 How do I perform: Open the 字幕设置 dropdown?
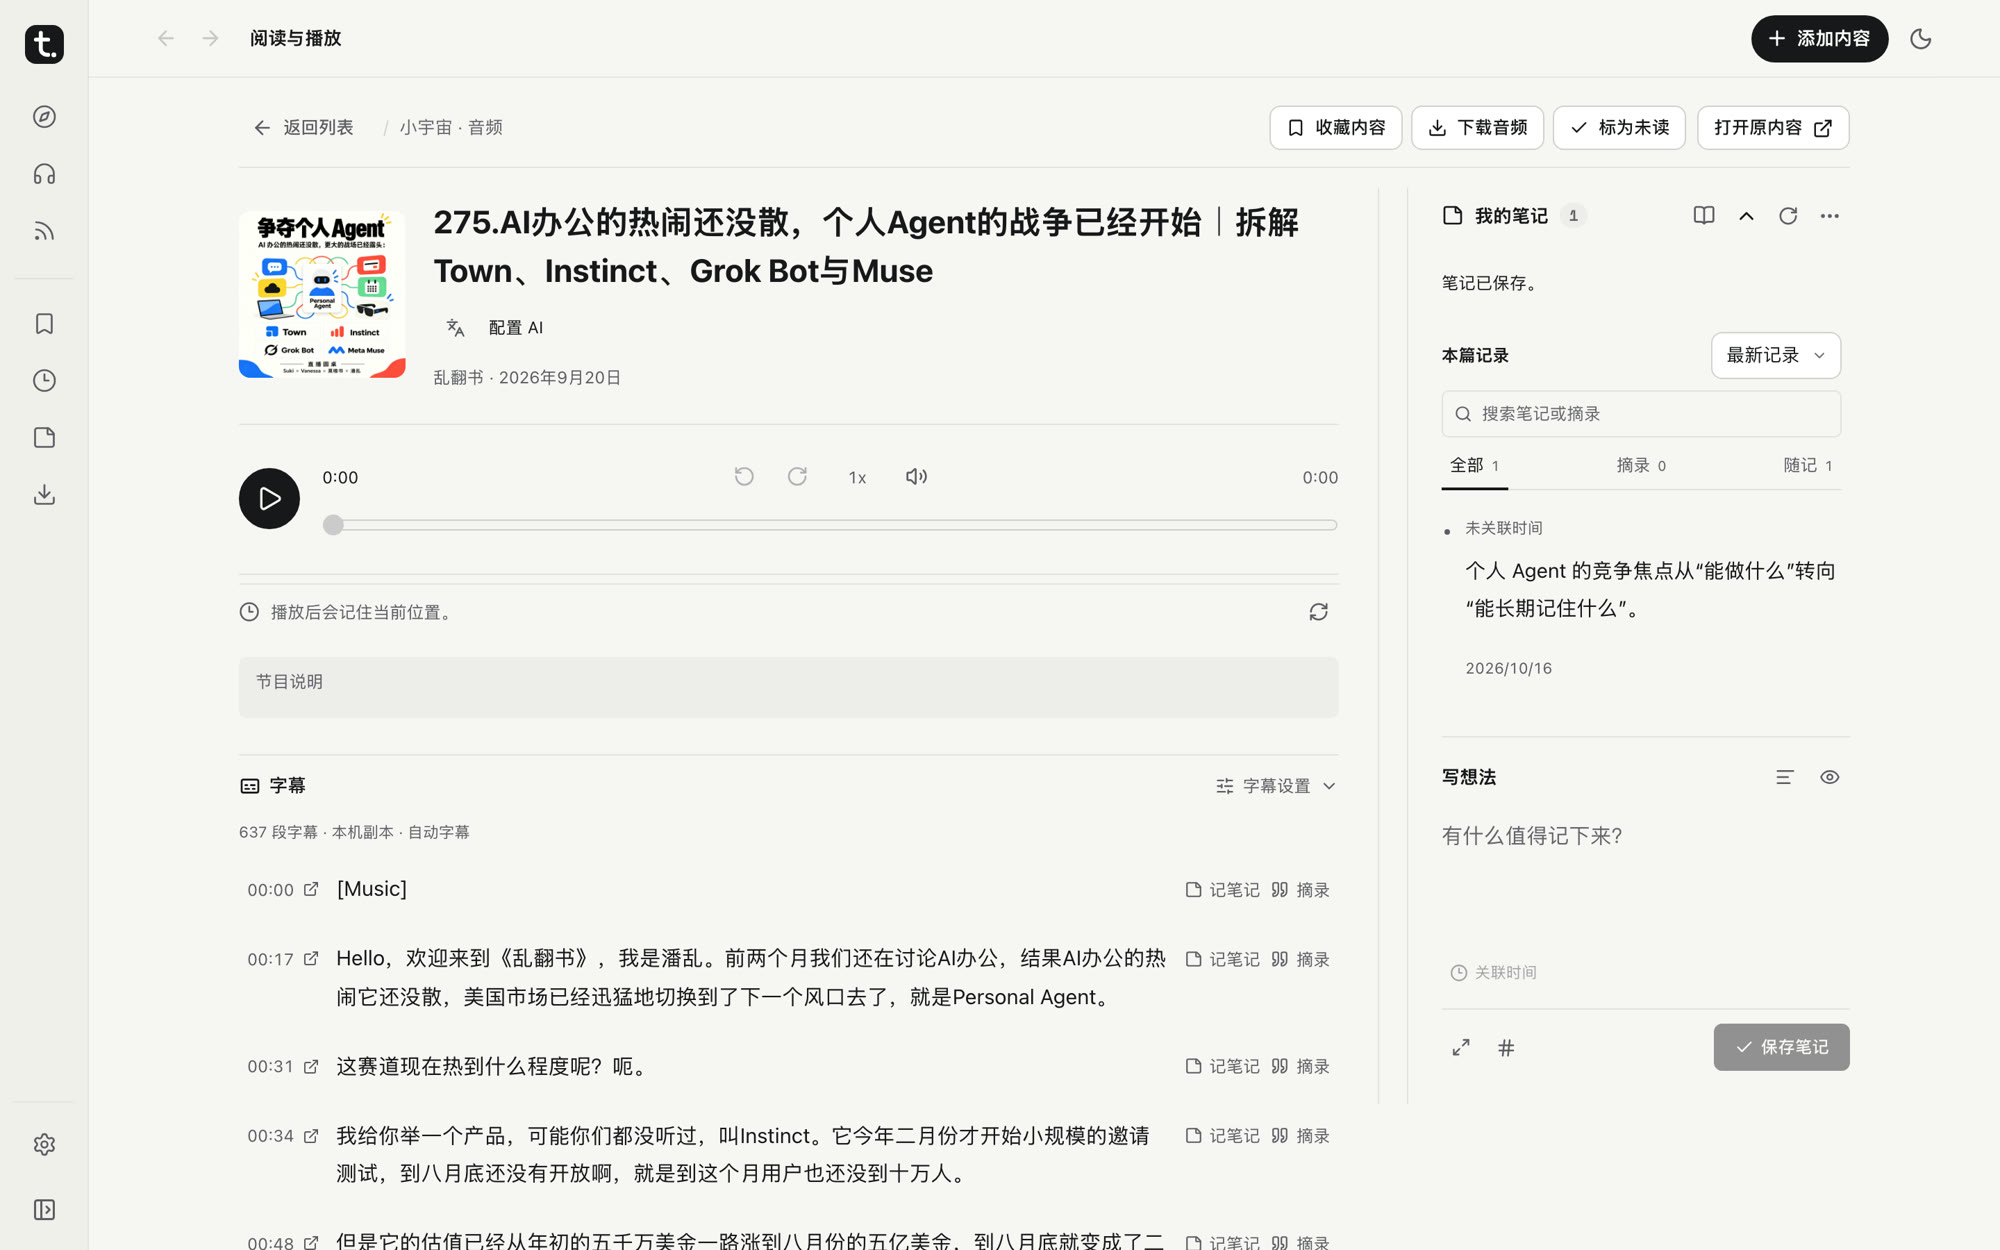coord(1276,786)
